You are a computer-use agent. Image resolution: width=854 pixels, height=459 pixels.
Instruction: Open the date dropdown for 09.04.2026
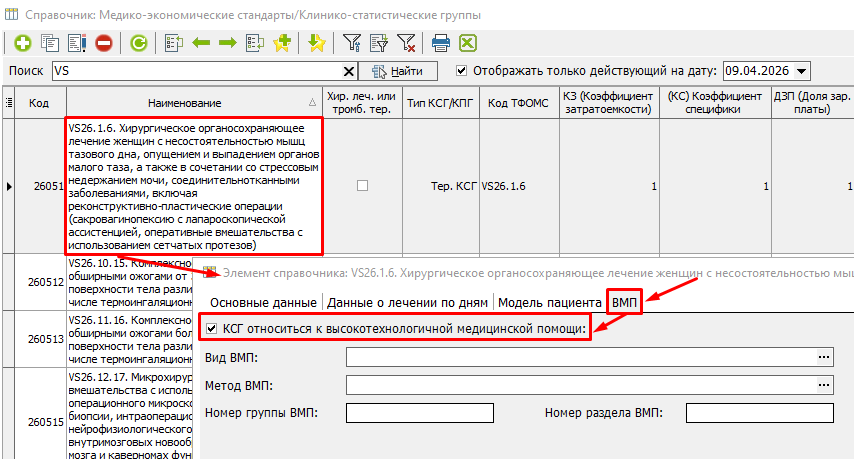point(802,71)
